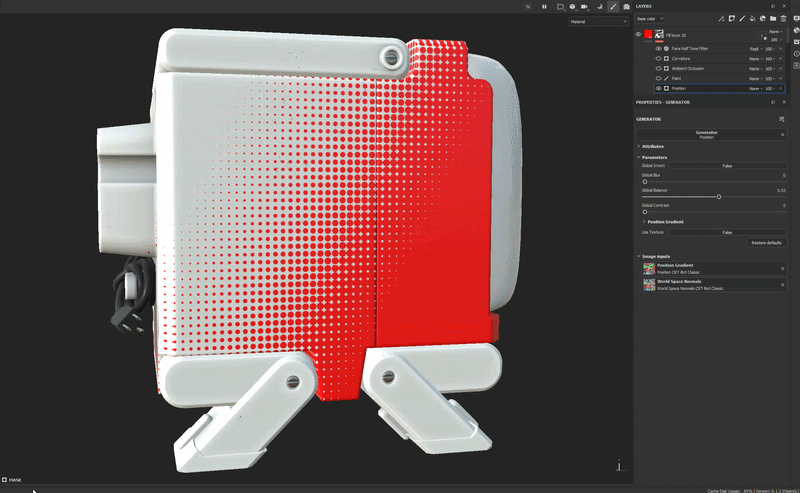Image resolution: width=800 pixels, height=493 pixels.
Task: Expand the Position Gradient section
Action: pyautogui.click(x=666, y=221)
